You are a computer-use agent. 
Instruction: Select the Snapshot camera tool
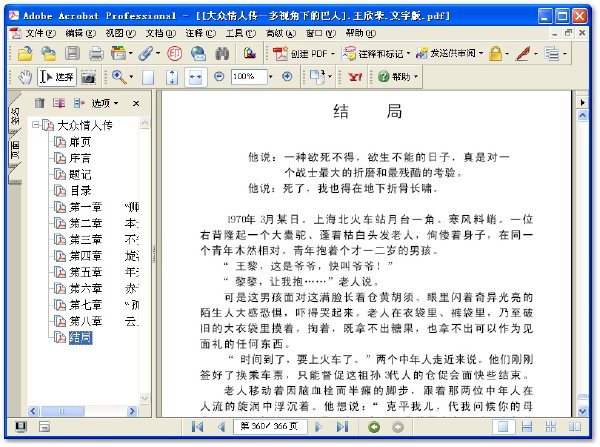click(x=88, y=78)
